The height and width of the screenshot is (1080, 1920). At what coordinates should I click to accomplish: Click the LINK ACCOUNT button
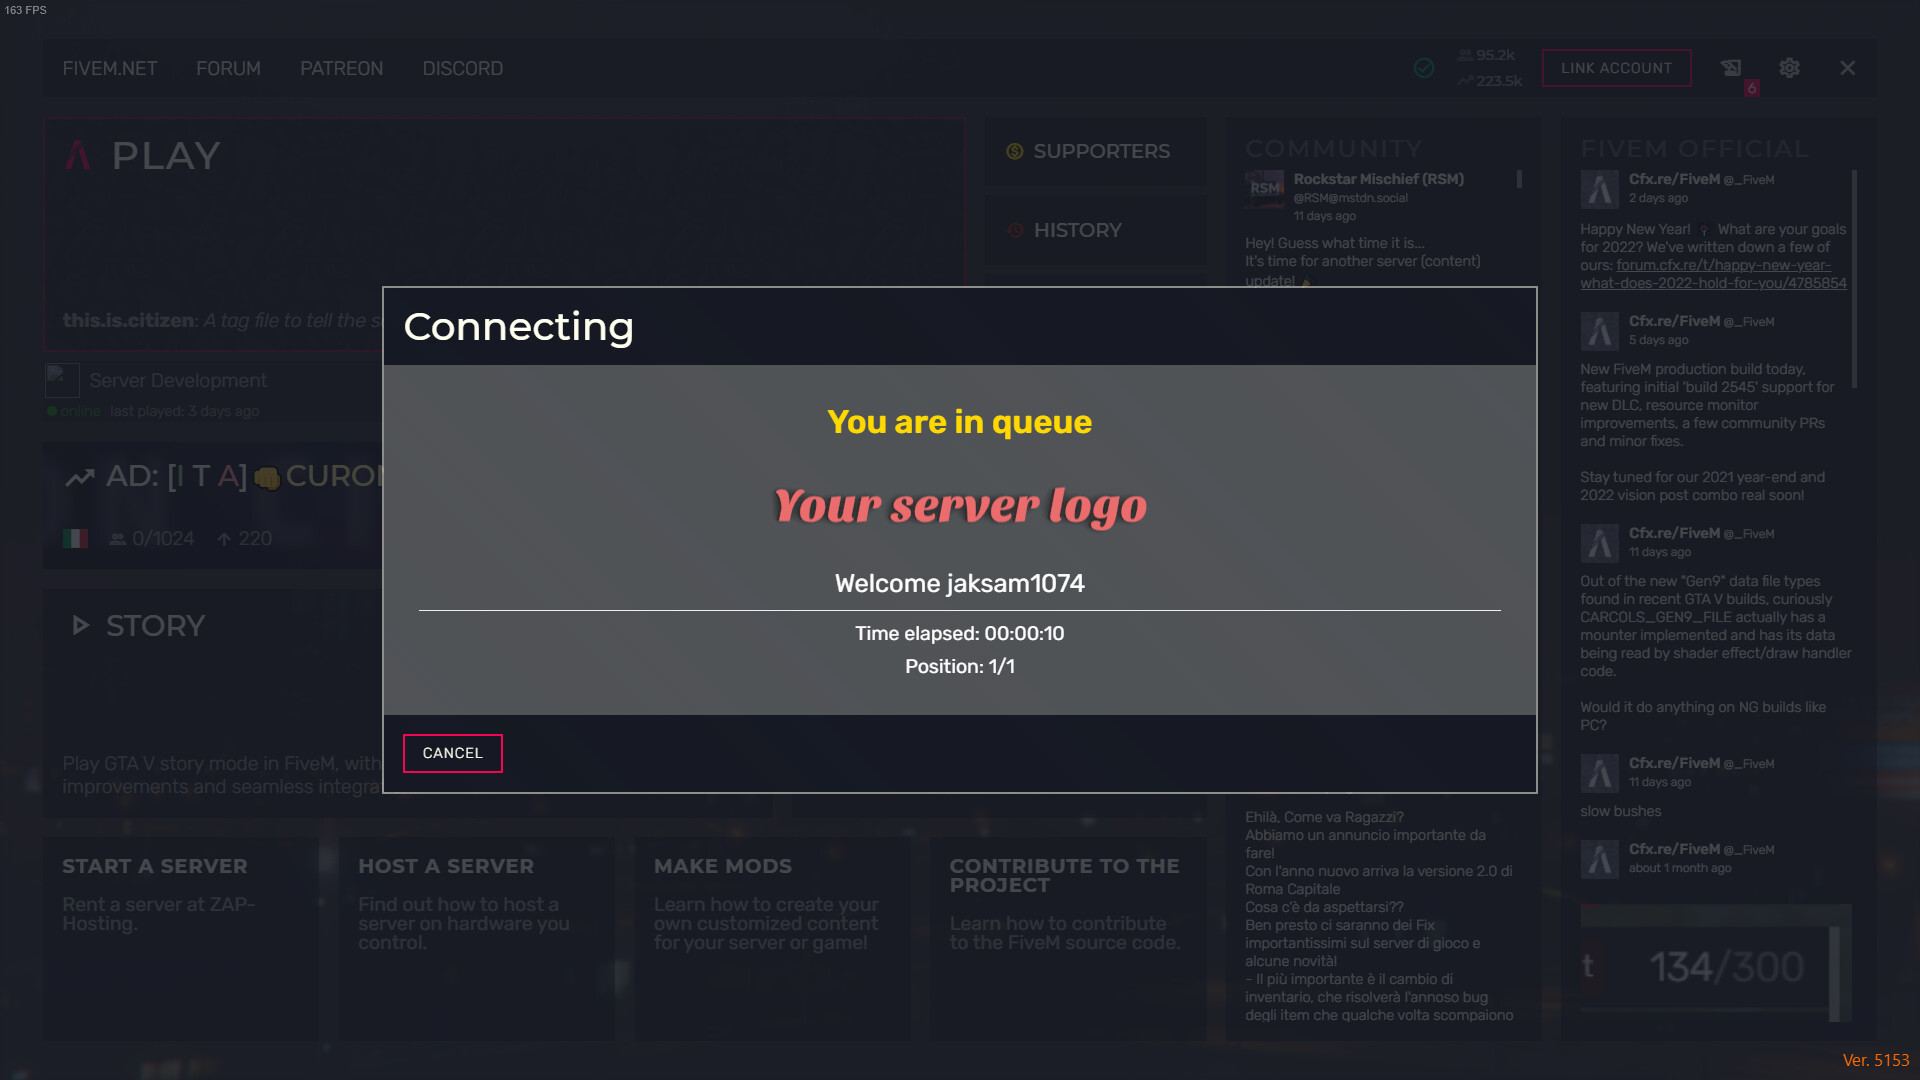[x=1616, y=68]
